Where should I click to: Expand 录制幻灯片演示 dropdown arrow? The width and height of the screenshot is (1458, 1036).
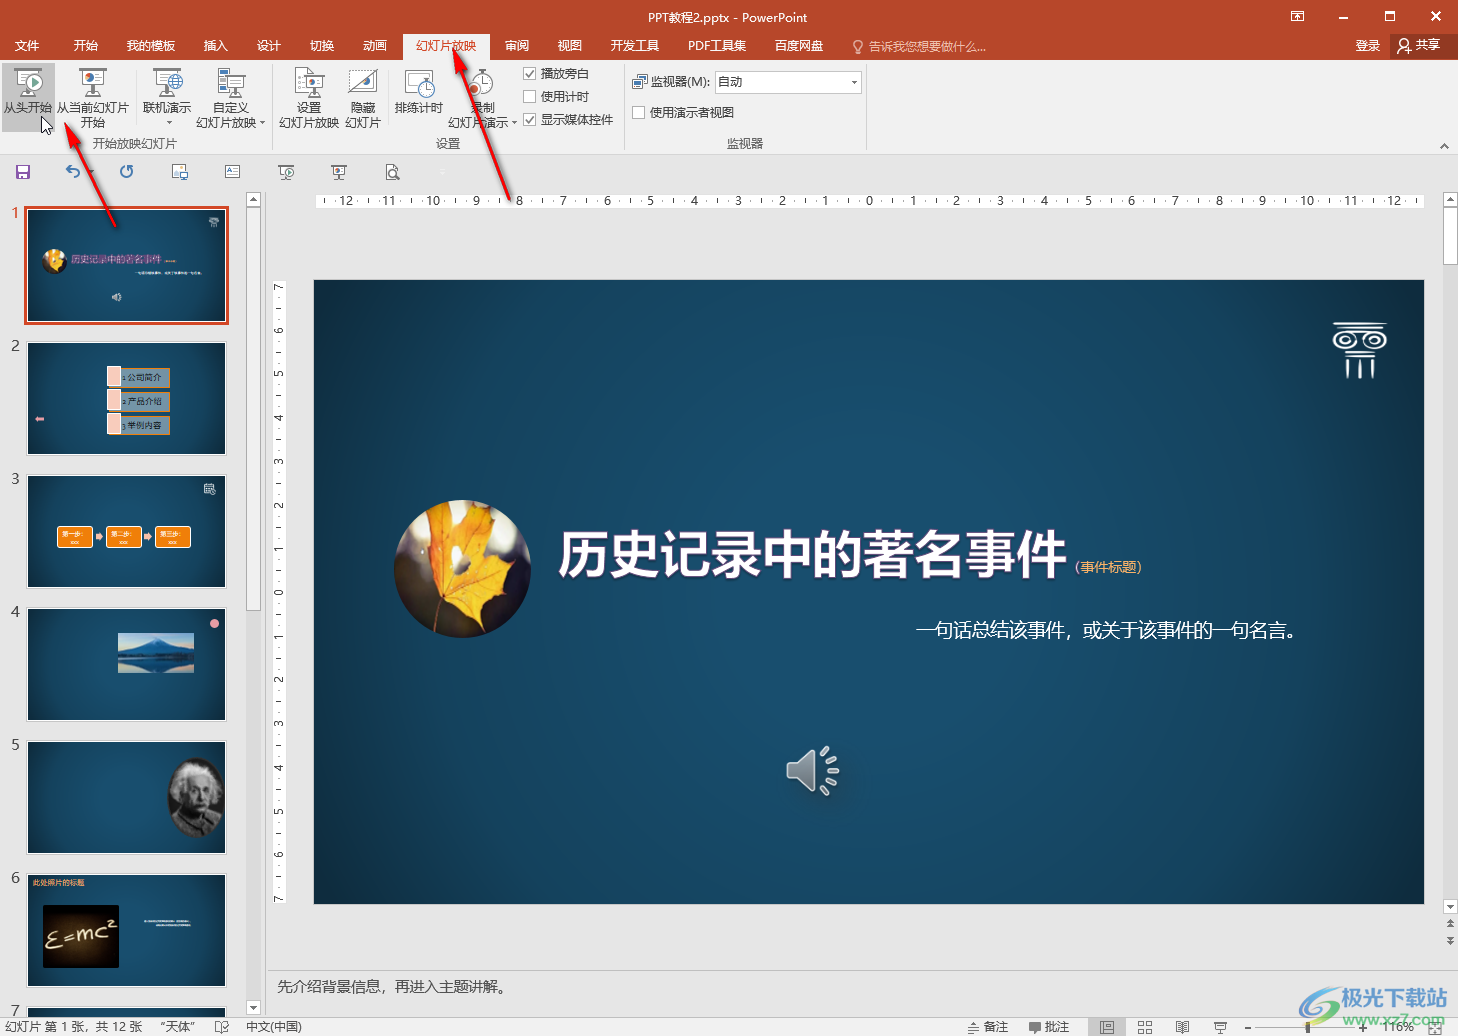(x=514, y=123)
